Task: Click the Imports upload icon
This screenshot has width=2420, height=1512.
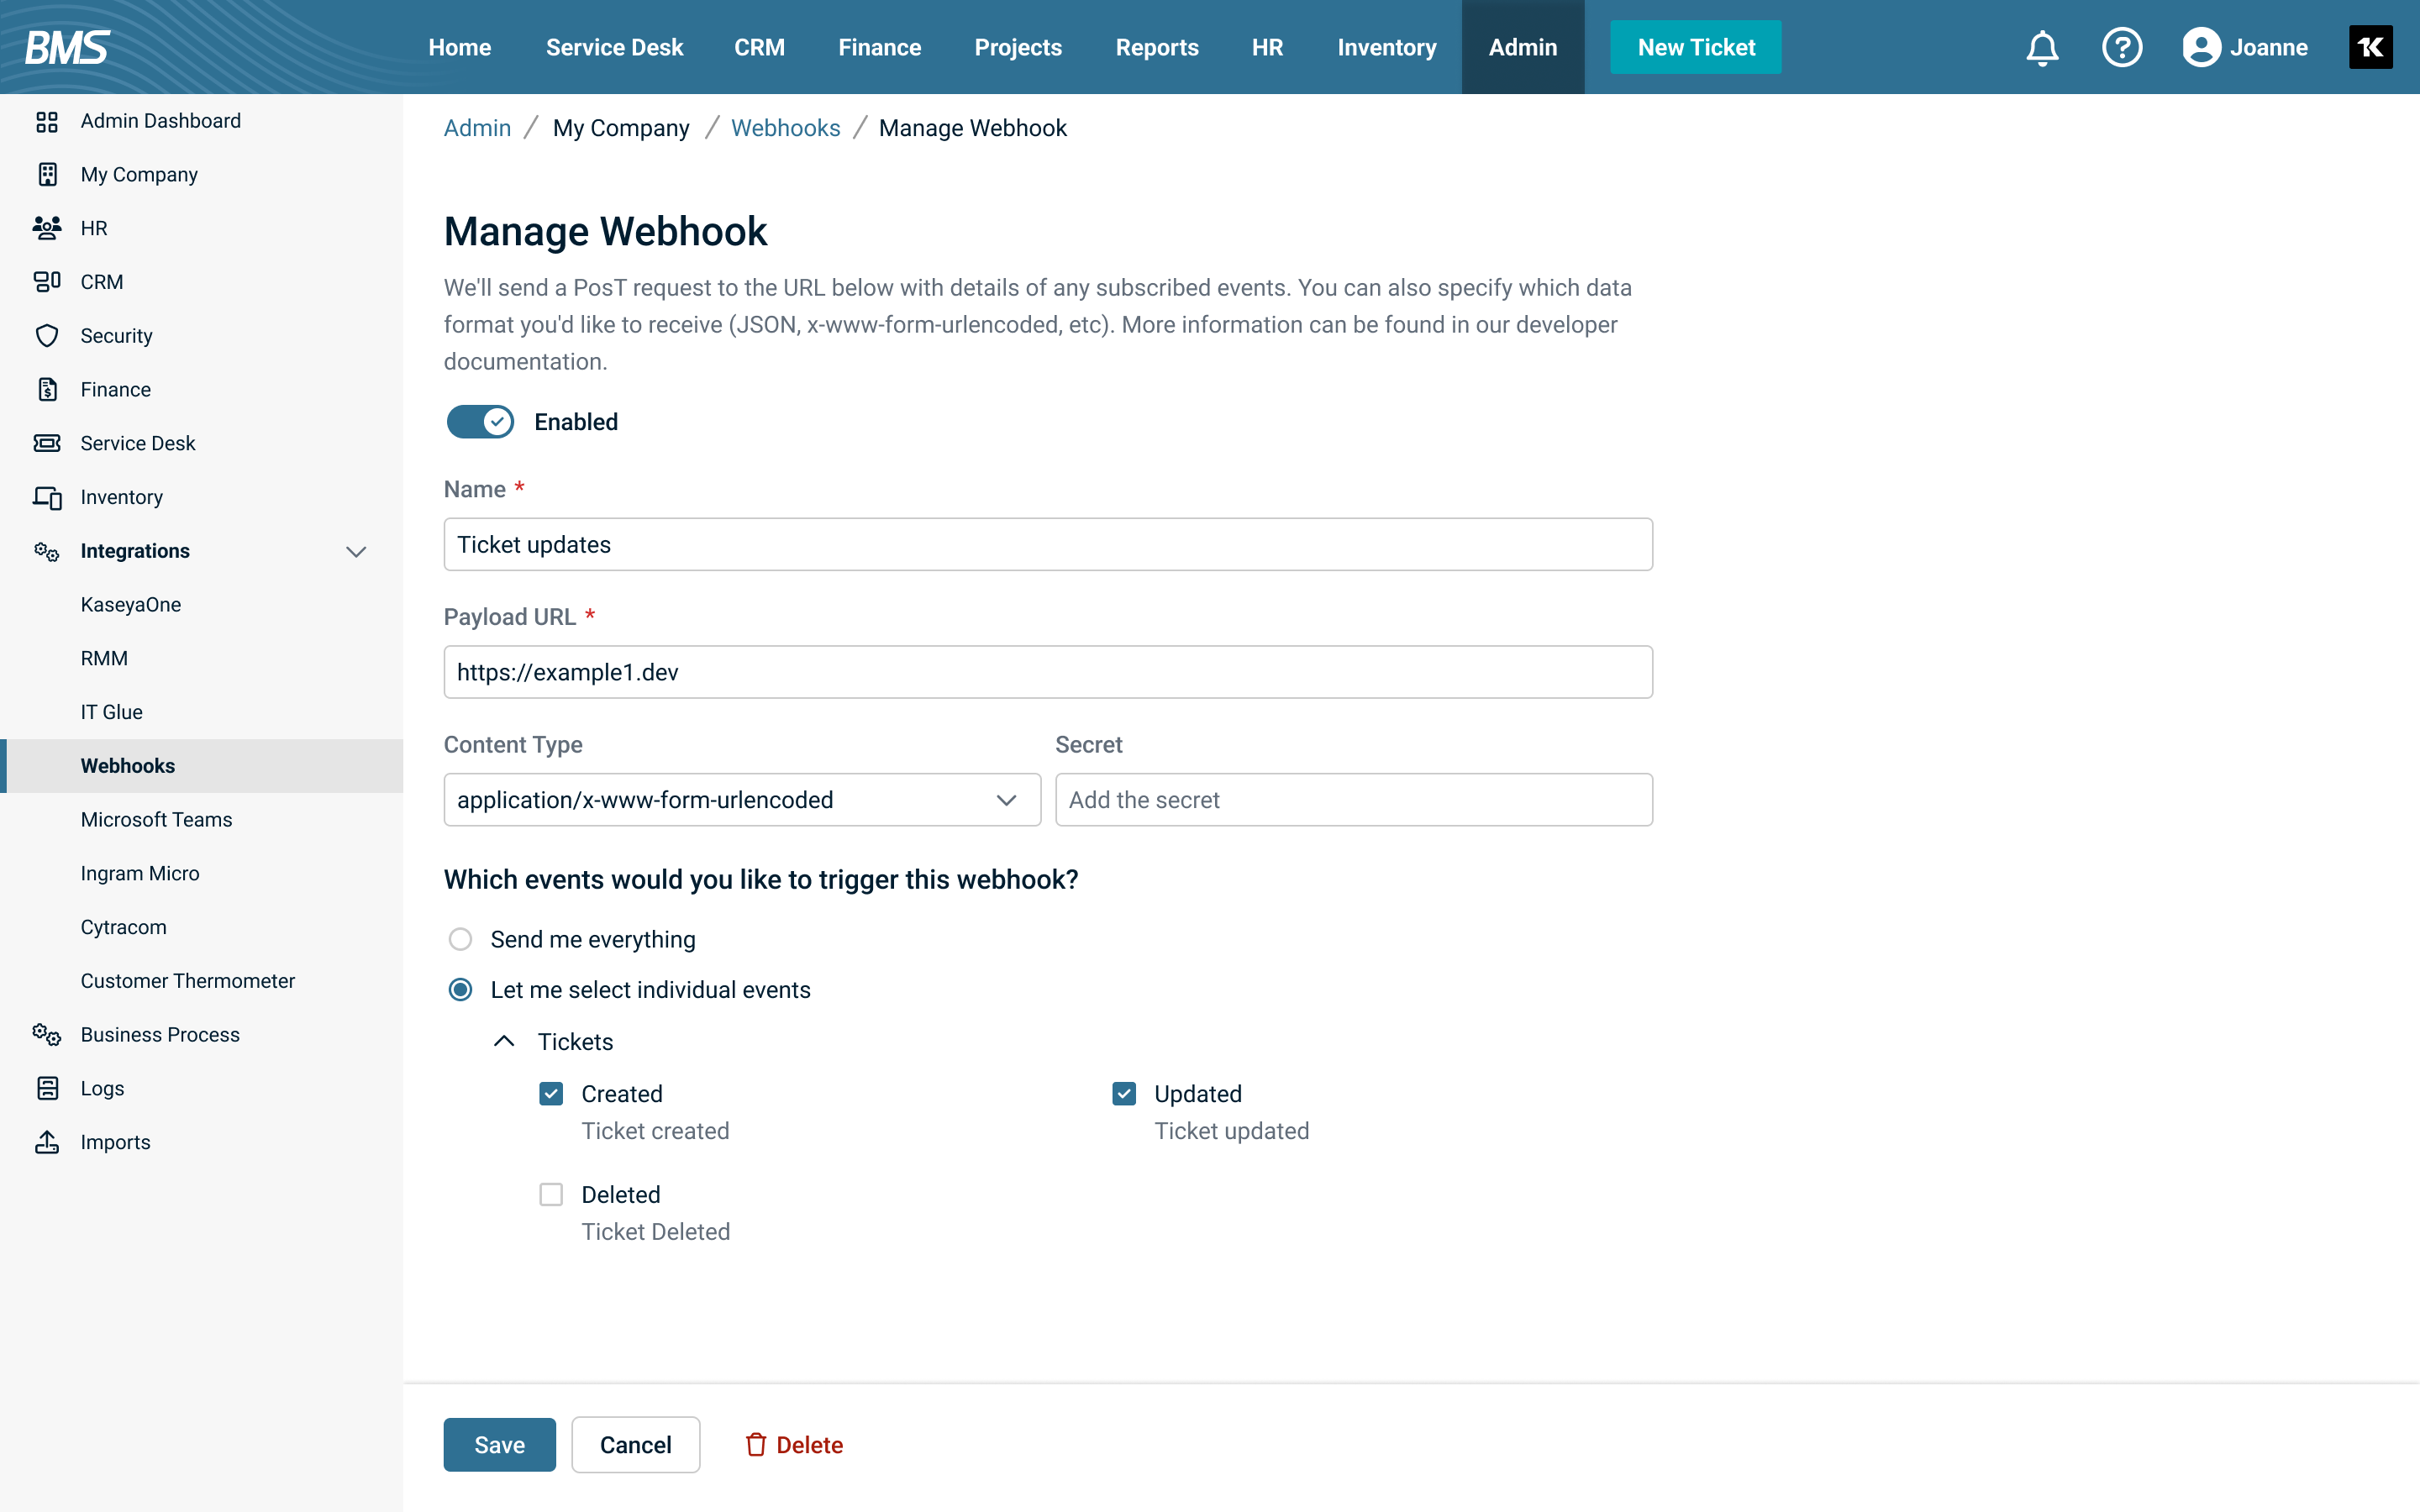Action: 47,1142
